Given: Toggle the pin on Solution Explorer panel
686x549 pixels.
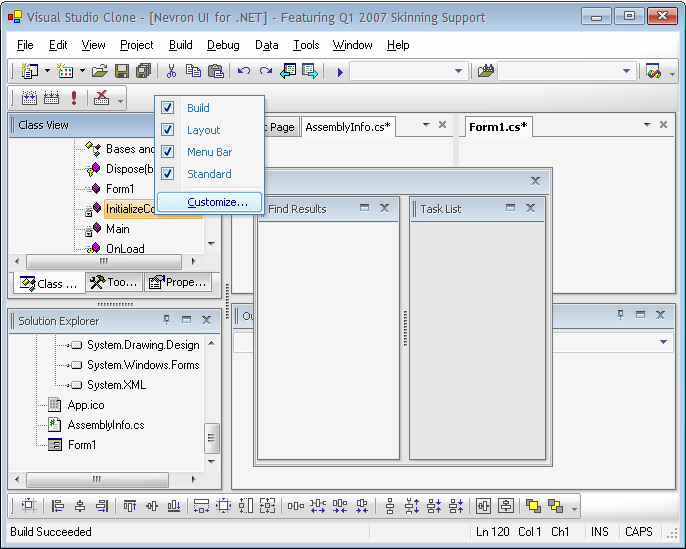Looking at the screenshot, I should [x=167, y=320].
